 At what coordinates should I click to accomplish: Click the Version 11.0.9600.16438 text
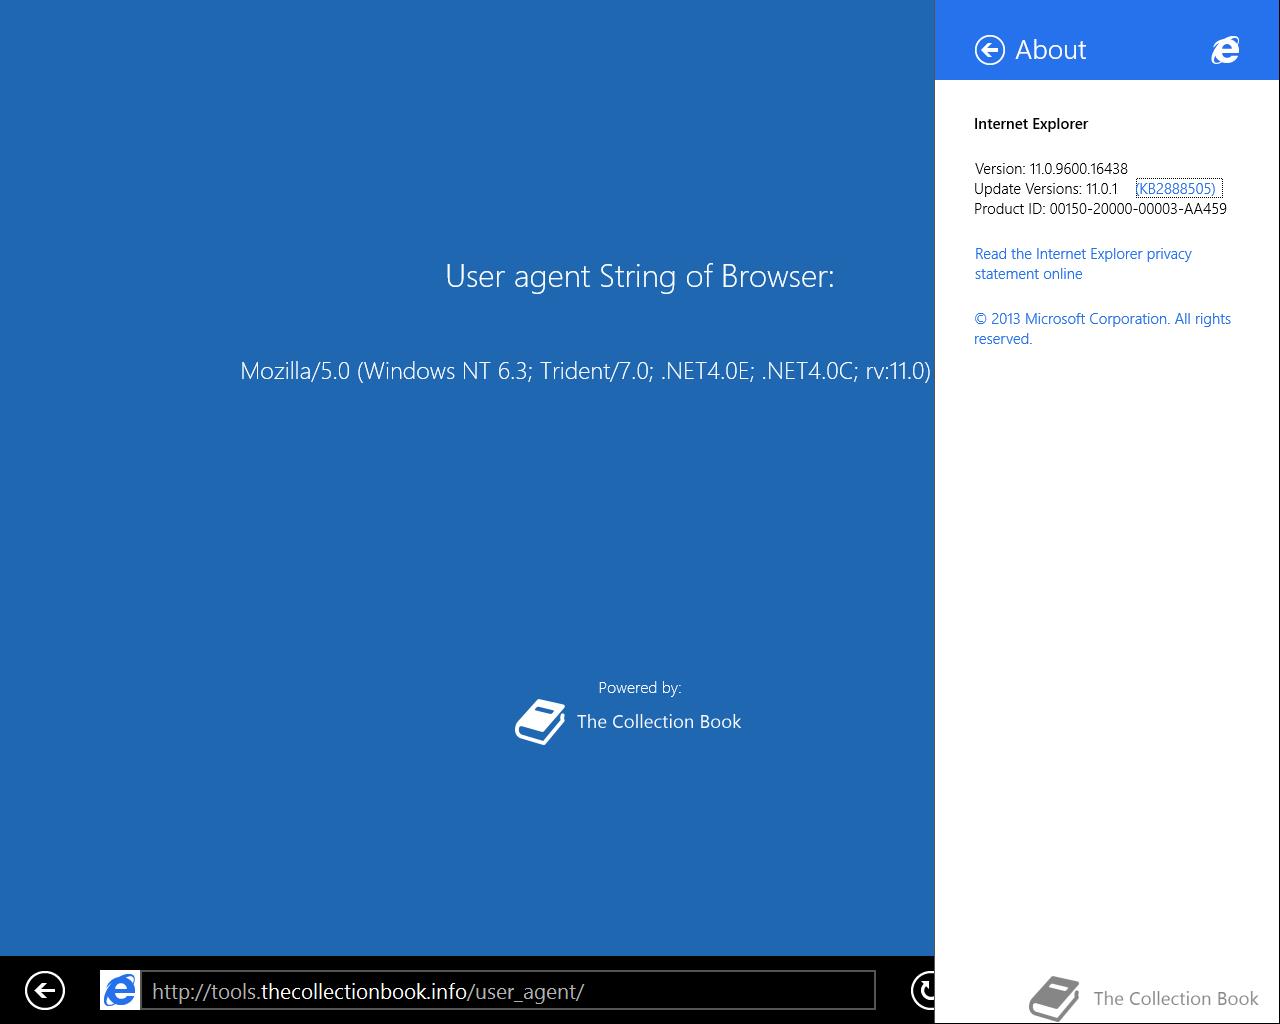[x=1051, y=169]
